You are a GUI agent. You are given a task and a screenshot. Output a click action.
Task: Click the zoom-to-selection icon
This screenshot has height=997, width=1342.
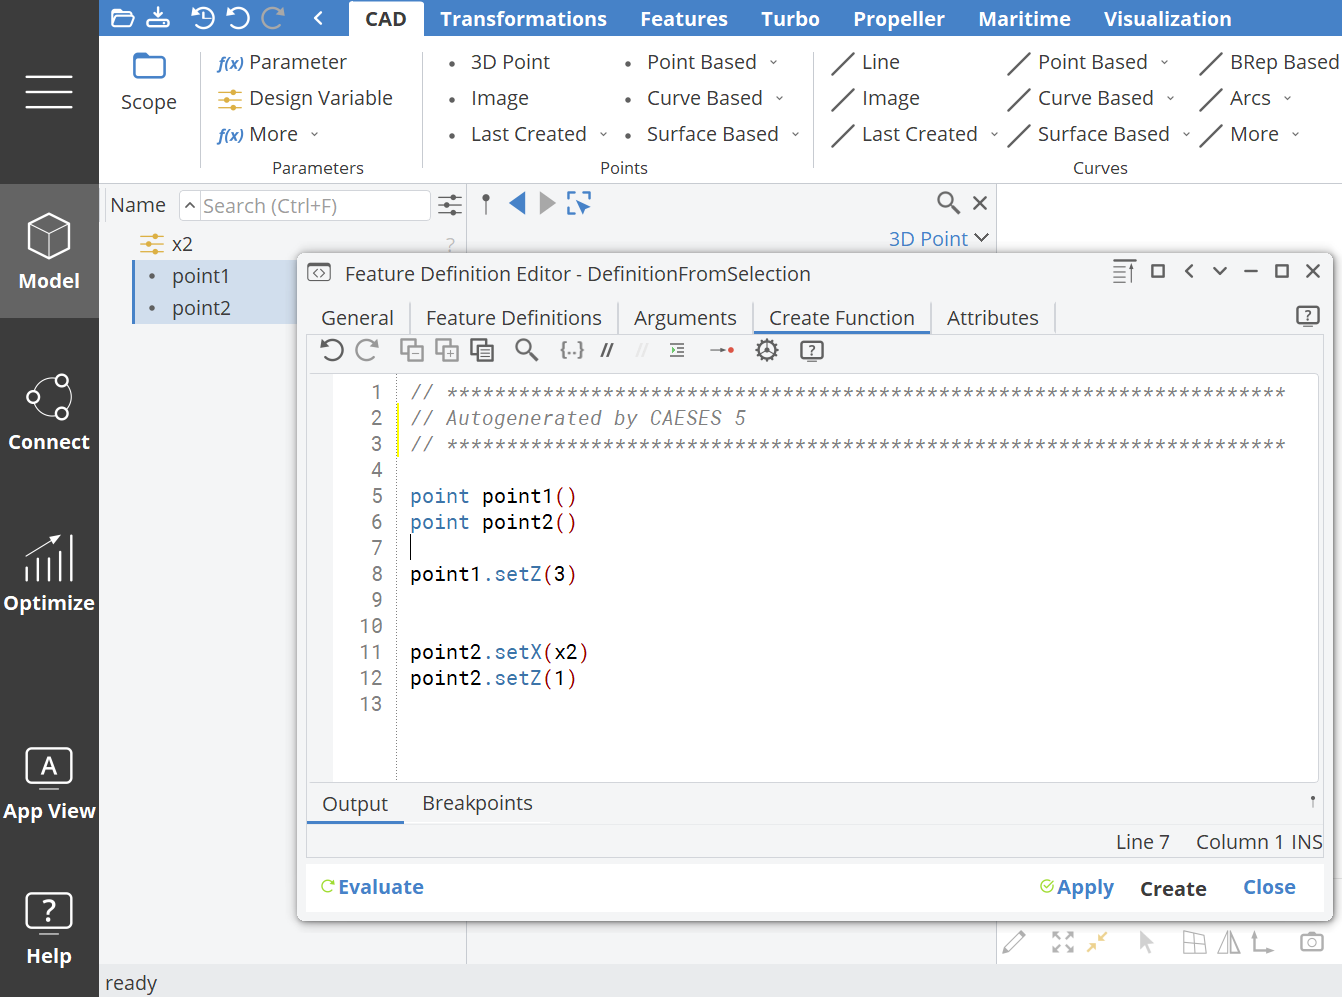(x=579, y=204)
